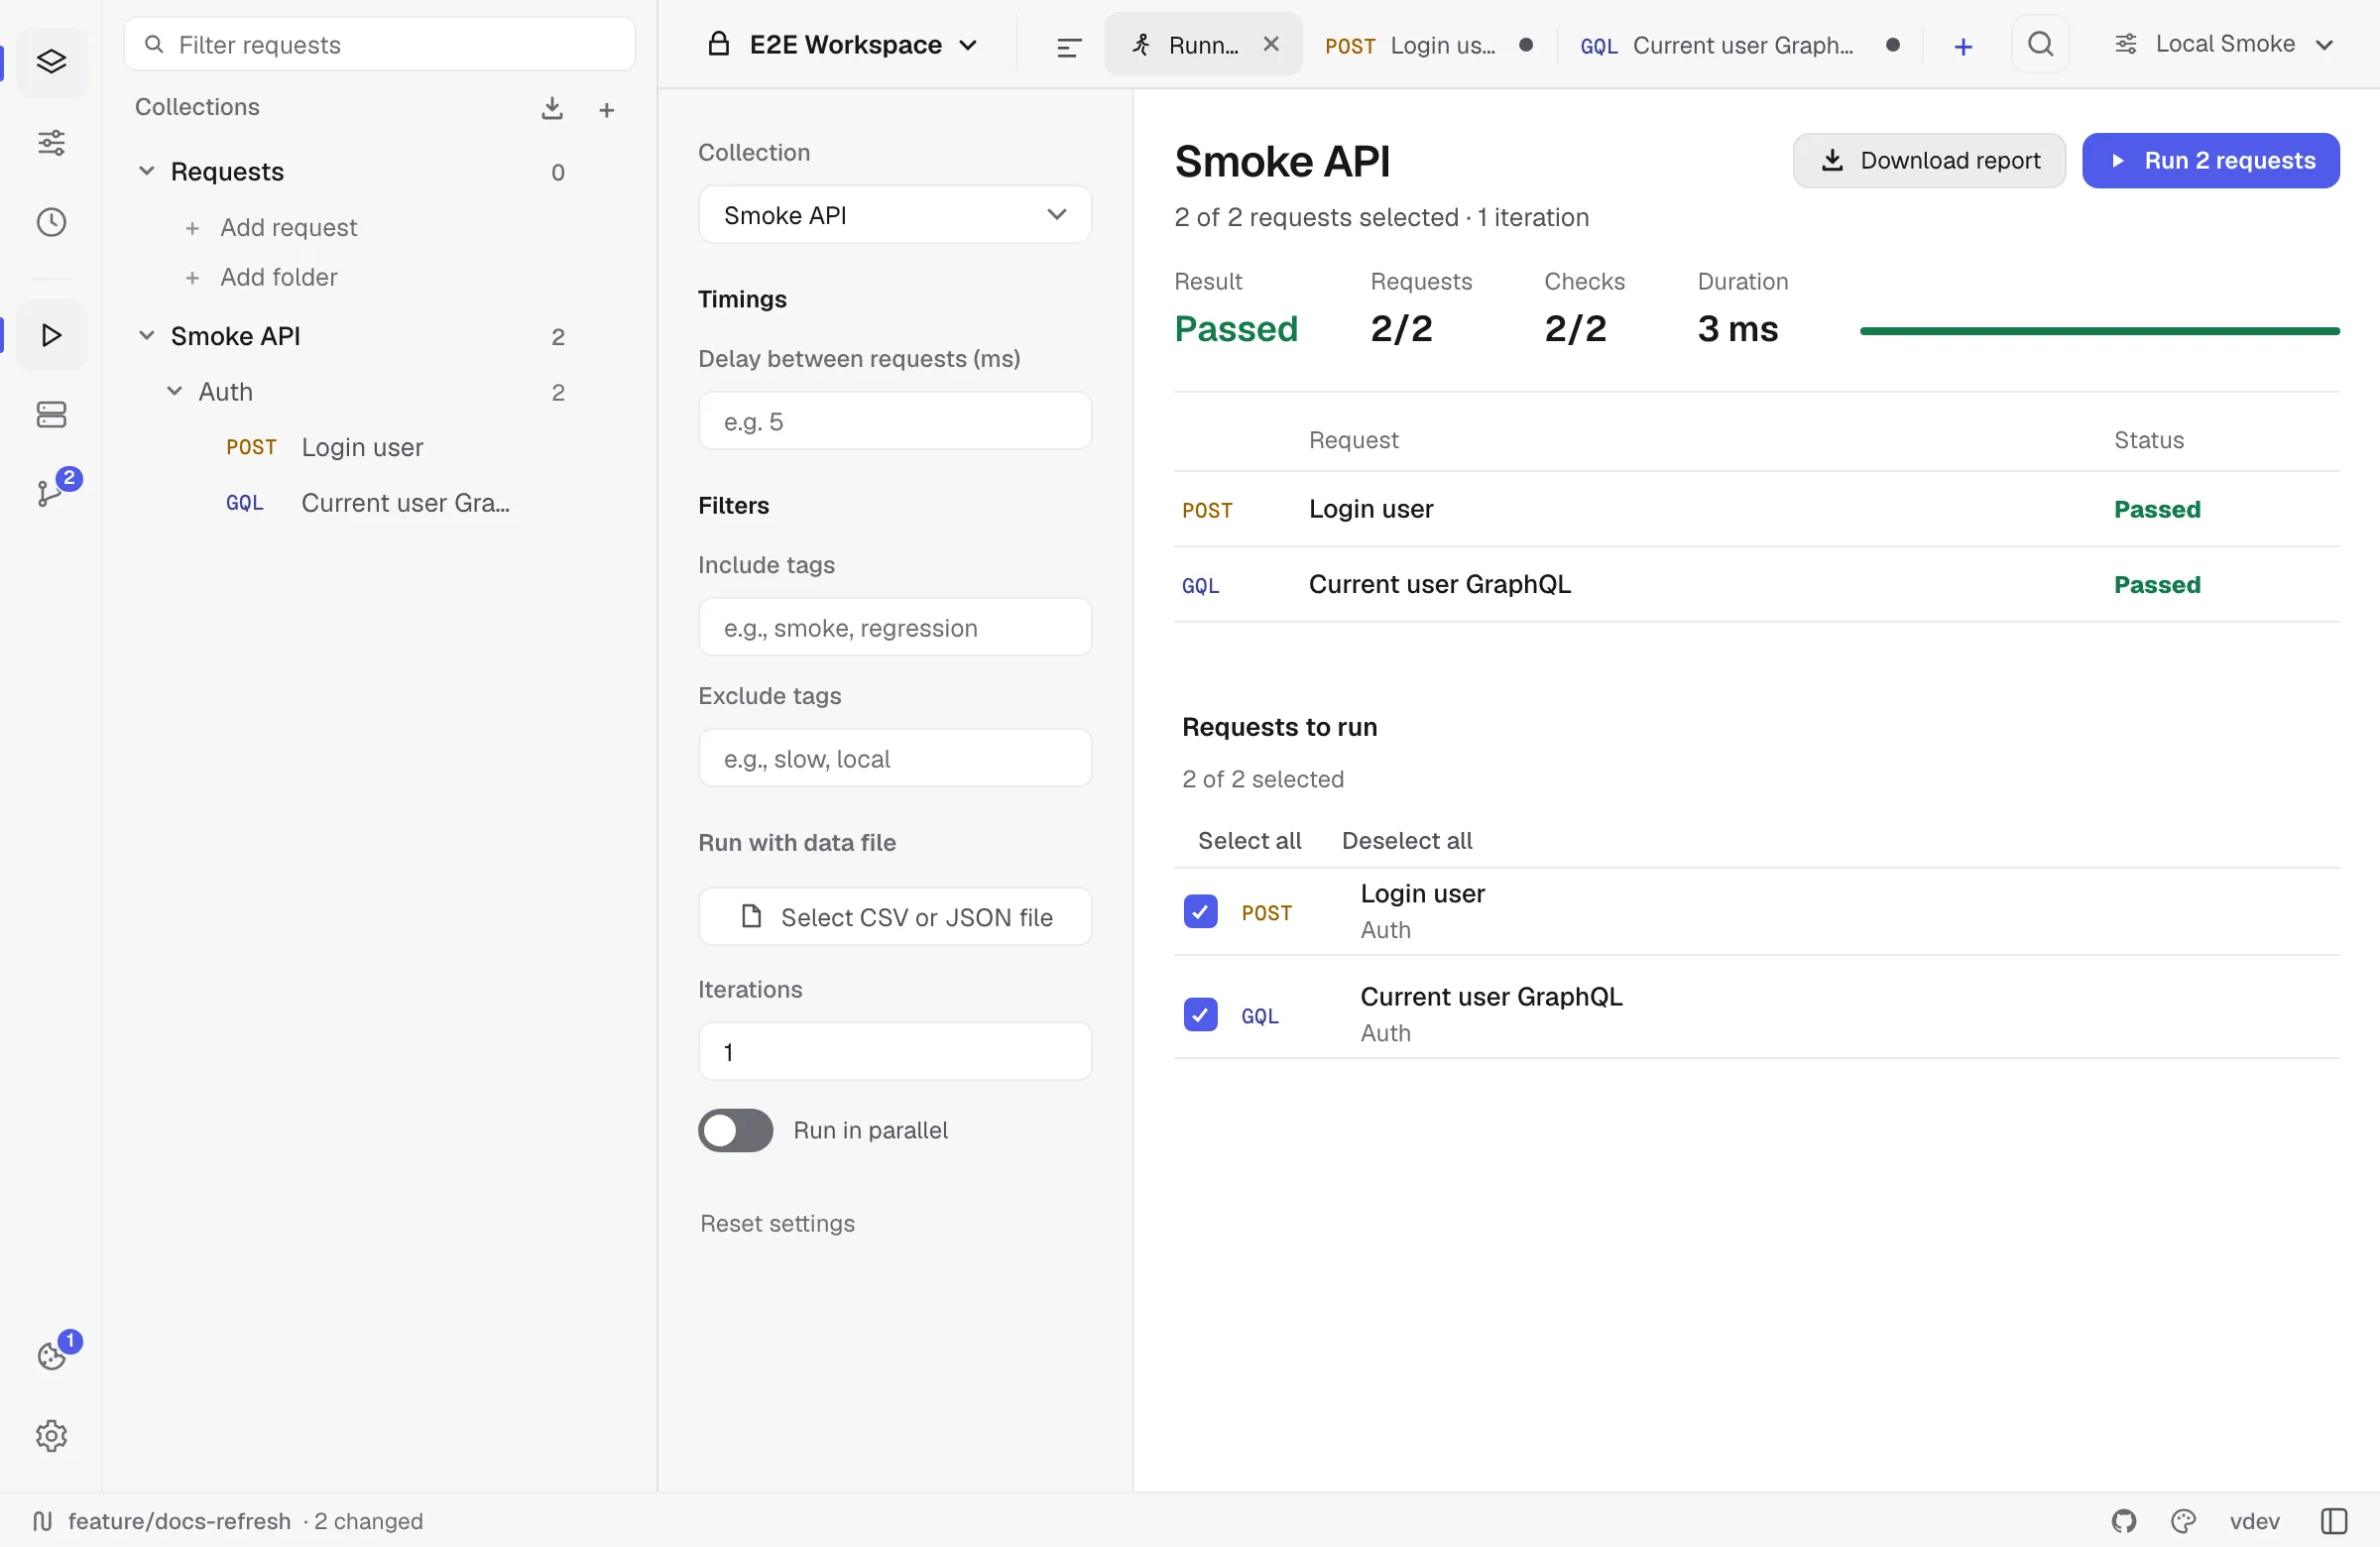Open the search magnifier icon in top bar
2380x1547 pixels.
[x=2040, y=44]
